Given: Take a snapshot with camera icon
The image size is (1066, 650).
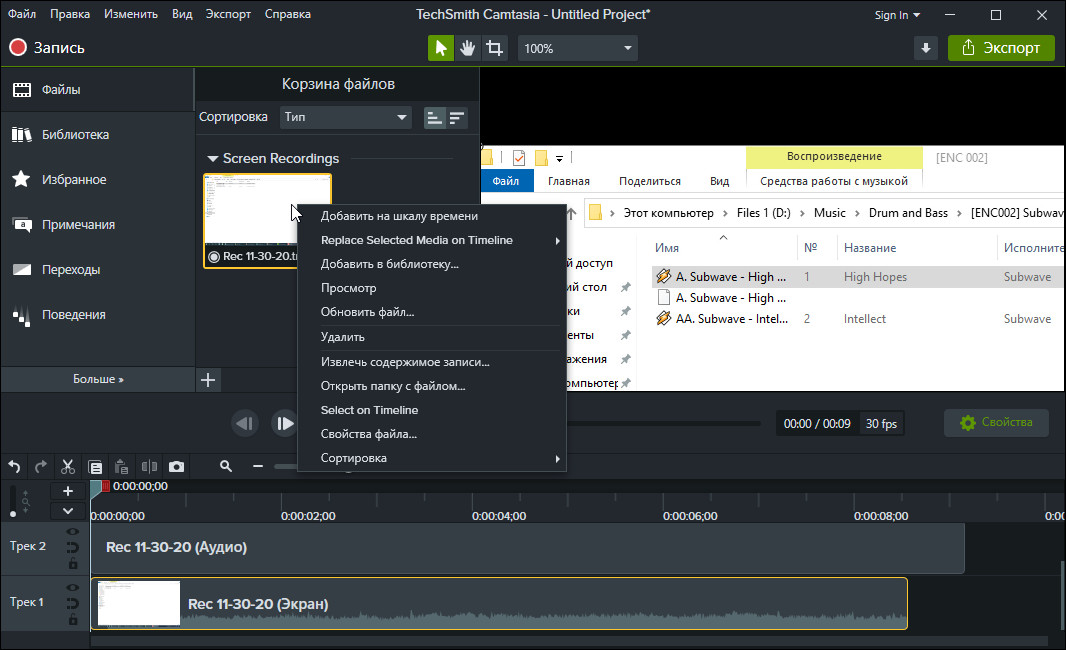Looking at the screenshot, I should coord(176,466).
